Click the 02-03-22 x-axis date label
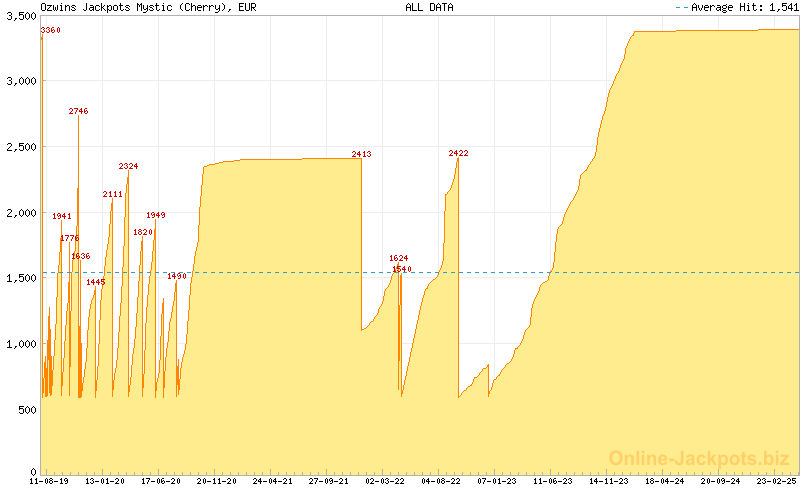This screenshot has width=800, height=490. point(385,482)
